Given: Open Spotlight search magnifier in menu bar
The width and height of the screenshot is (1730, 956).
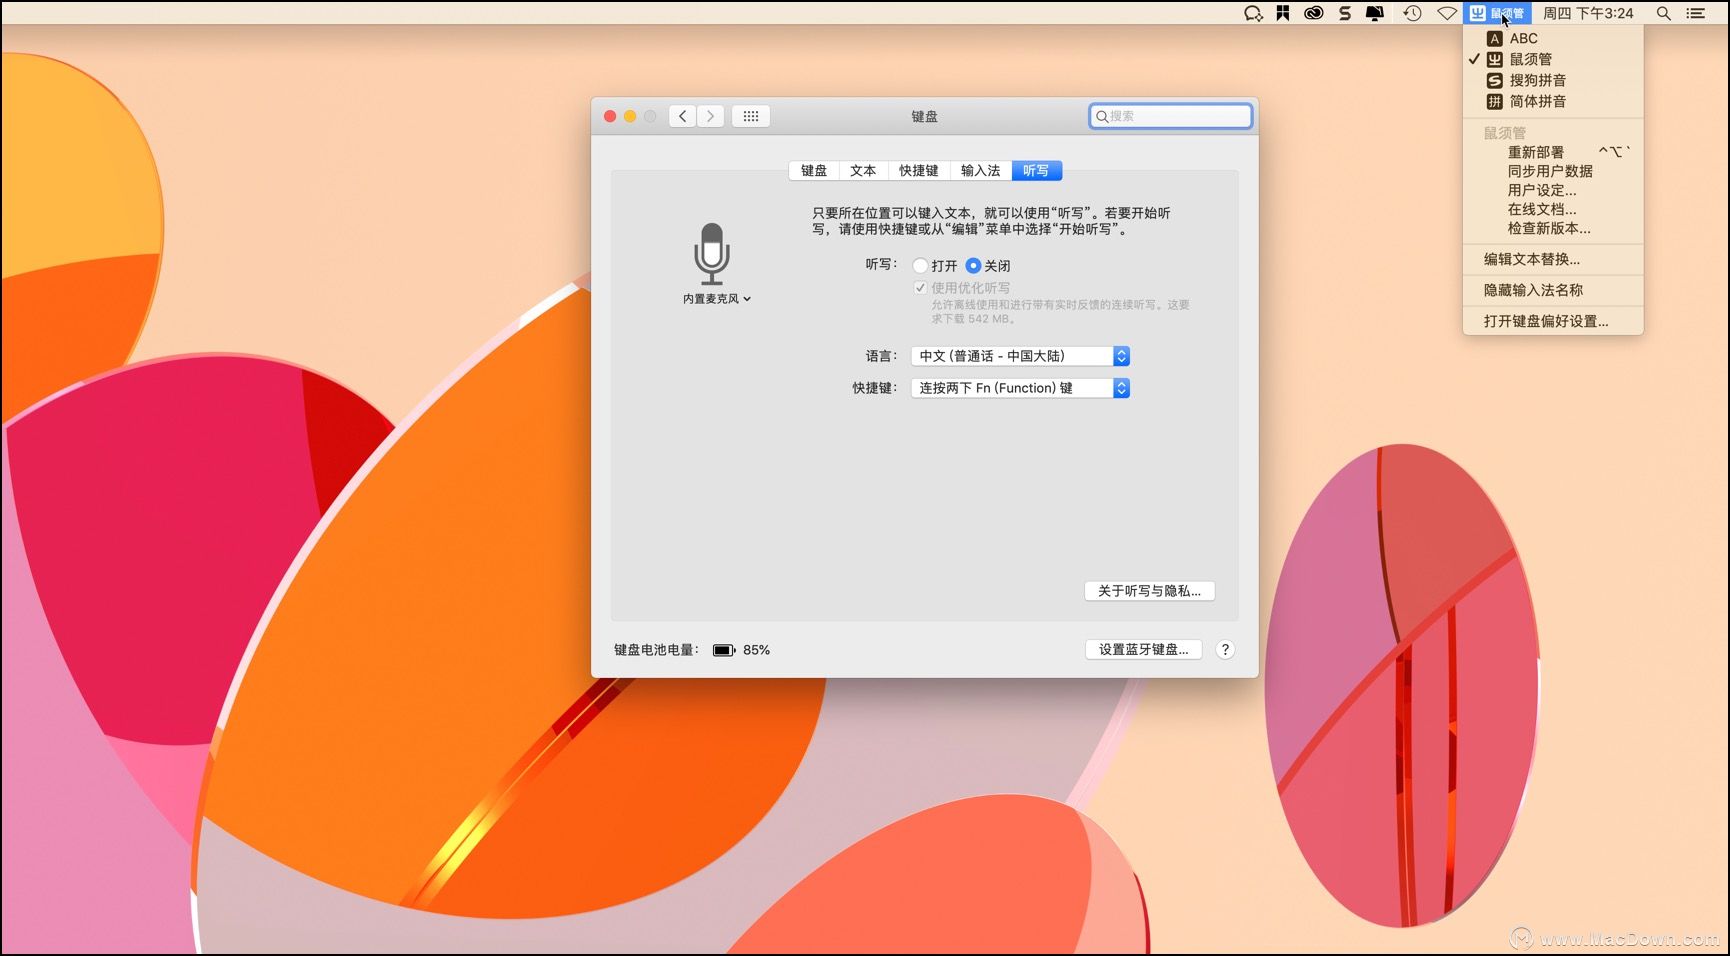Looking at the screenshot, I should pyautogui.click(x=1663, y=13).
